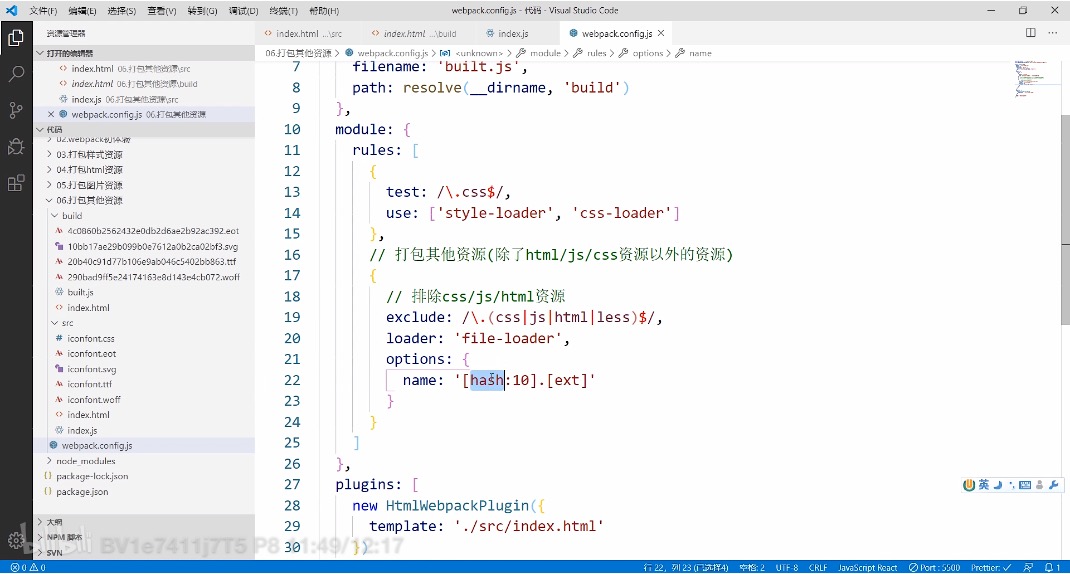Click the Prettier status bar item
Screen dimensions: 1070x574
coord(991,567)
